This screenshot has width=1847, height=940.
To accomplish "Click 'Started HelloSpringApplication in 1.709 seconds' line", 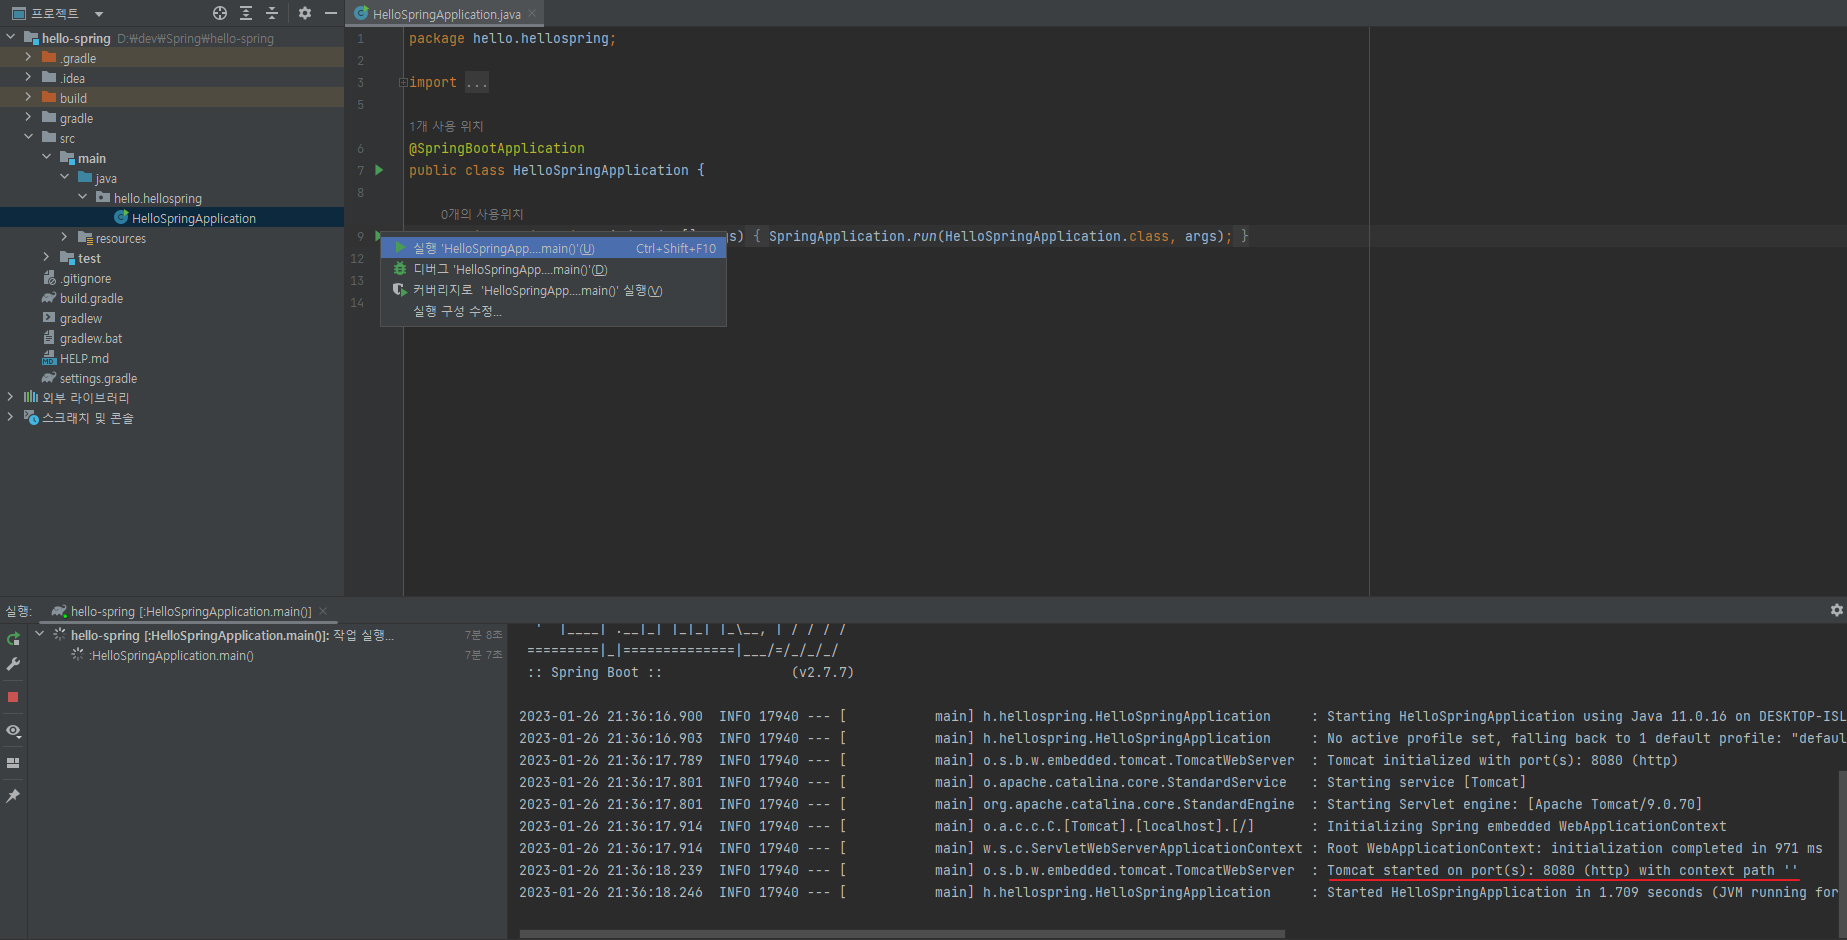I will click(x=1582, y=892).
